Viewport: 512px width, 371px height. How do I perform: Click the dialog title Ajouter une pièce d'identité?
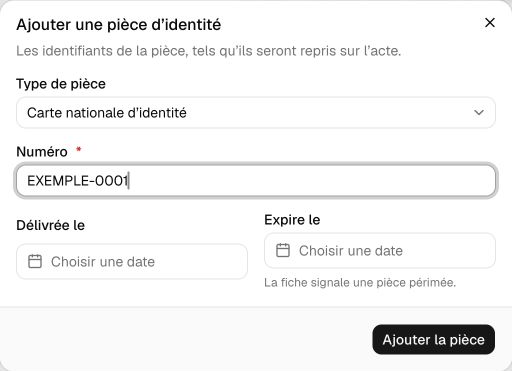pos(119,25)
